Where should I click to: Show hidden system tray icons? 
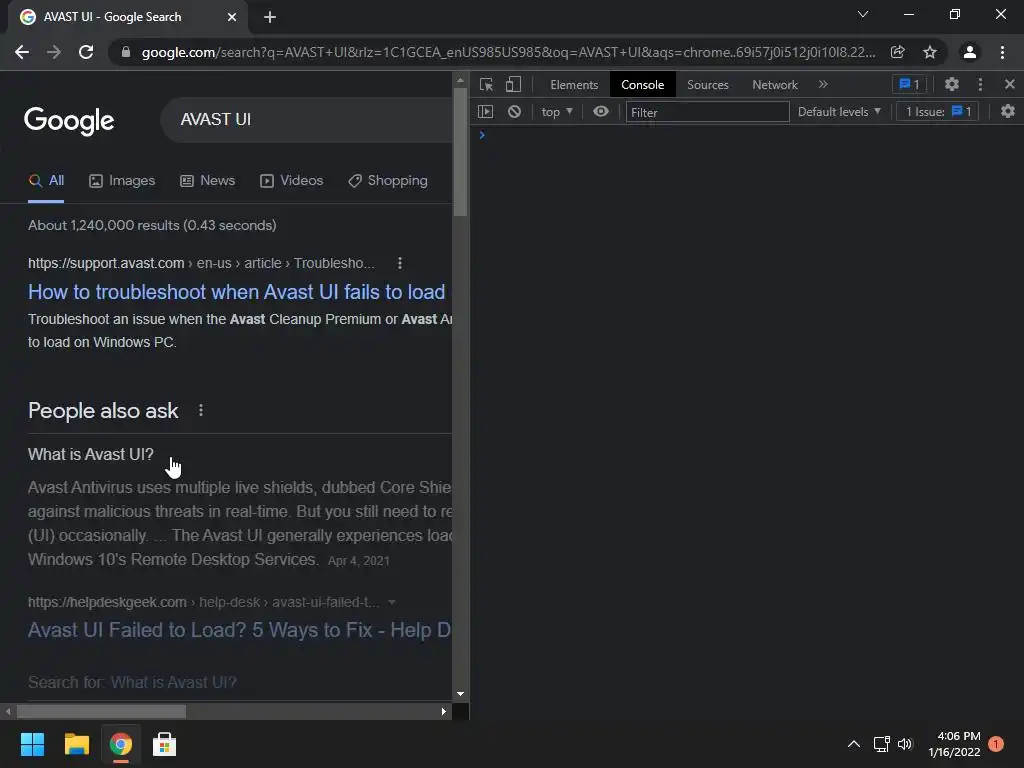click(854, 744)
